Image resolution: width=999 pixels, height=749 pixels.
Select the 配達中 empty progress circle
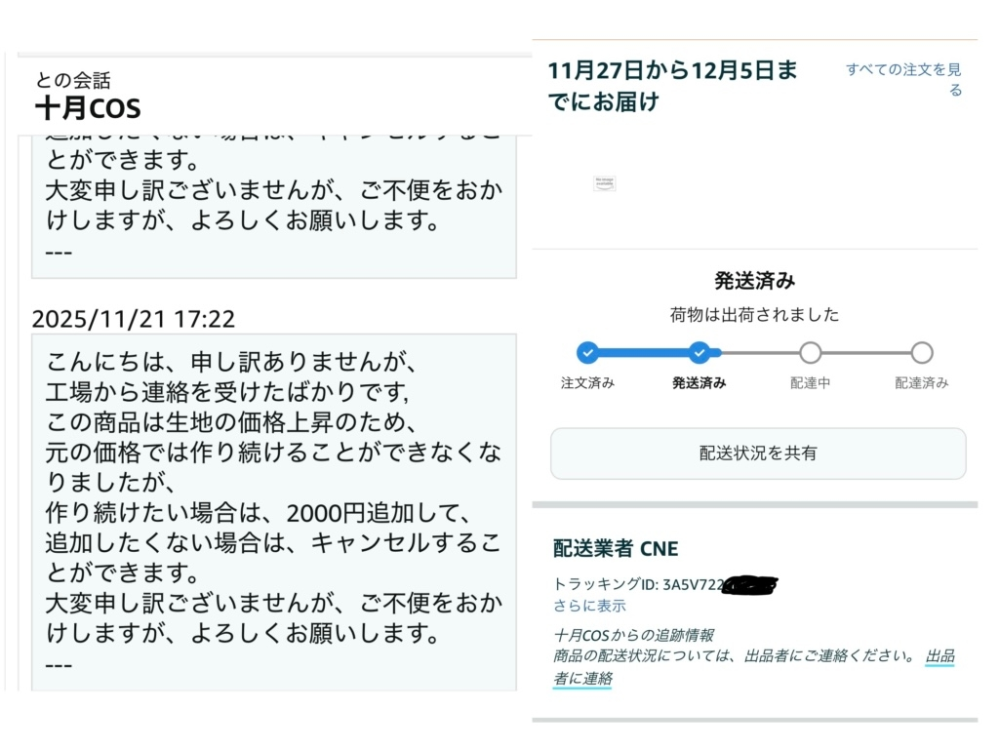pyautogui.click(x=810, y=352)
